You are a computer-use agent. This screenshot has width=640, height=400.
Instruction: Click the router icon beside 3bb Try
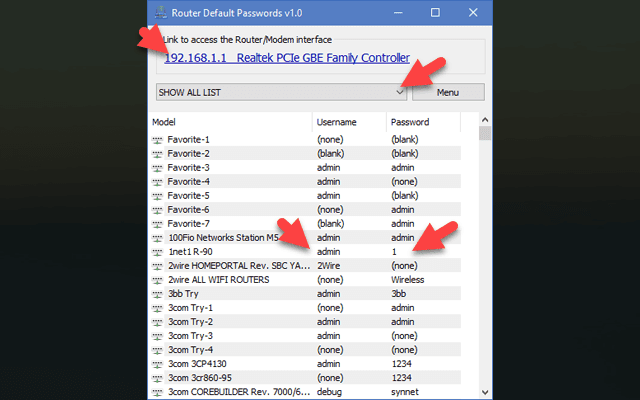pos(157,295)
